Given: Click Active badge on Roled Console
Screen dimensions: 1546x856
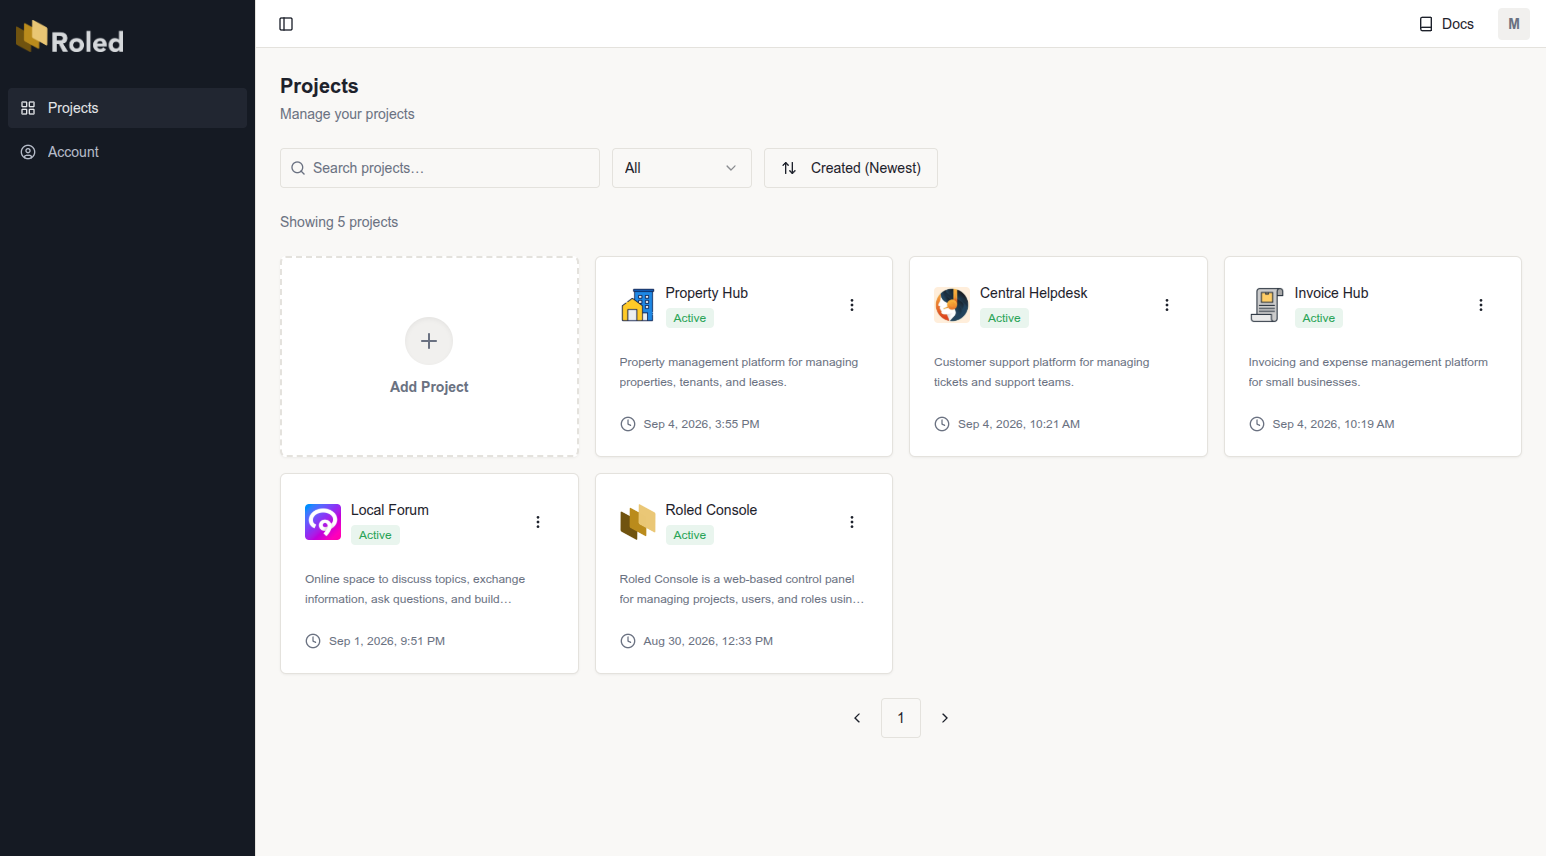Looking at the screenshot, I should (x=690, y=535).
